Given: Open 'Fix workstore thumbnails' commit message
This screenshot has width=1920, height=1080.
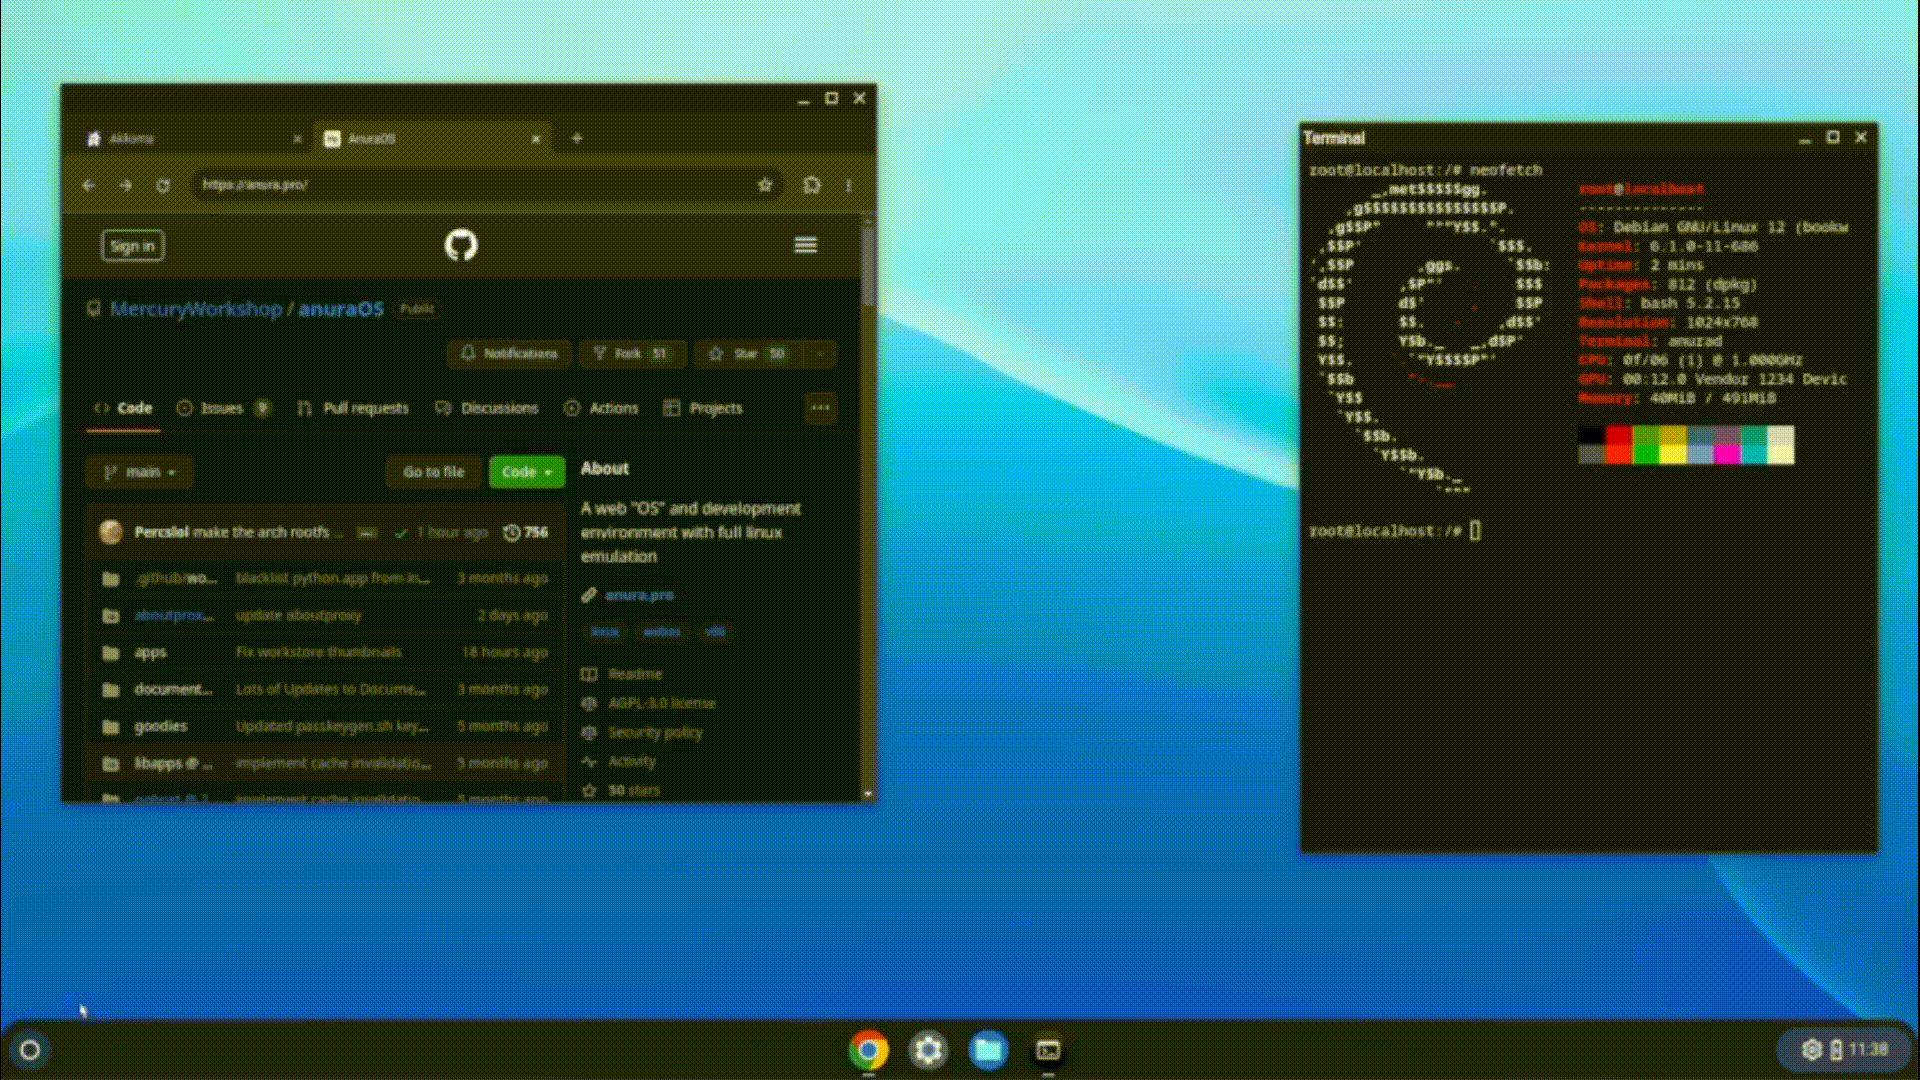Looking at the screenshot, I should [x=319, y=652].
